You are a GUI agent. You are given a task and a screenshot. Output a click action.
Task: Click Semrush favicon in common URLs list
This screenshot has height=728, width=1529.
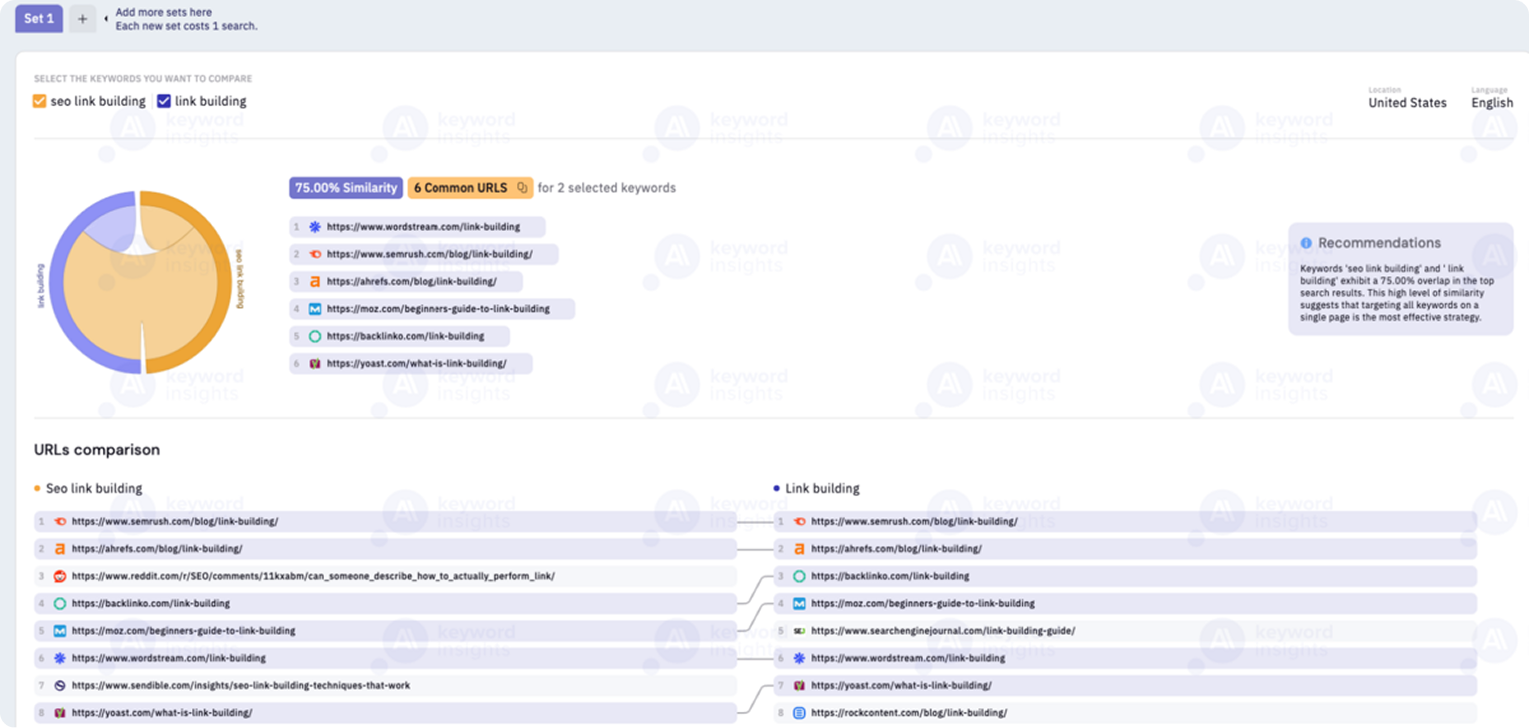coord(315,255)
